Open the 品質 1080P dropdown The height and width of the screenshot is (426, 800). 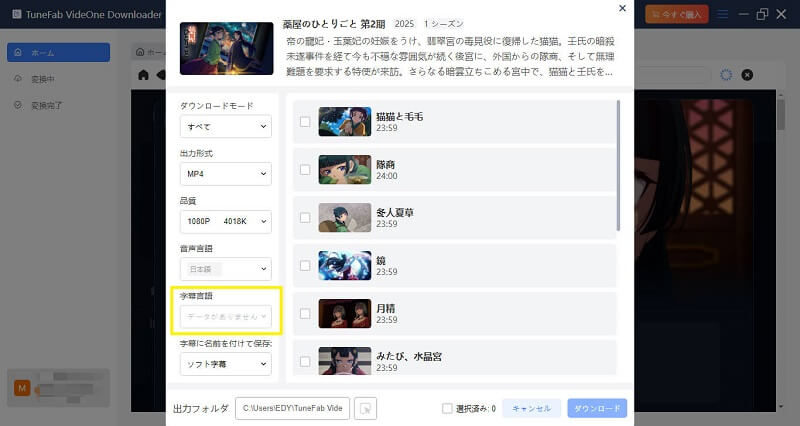tap(226, 221)
